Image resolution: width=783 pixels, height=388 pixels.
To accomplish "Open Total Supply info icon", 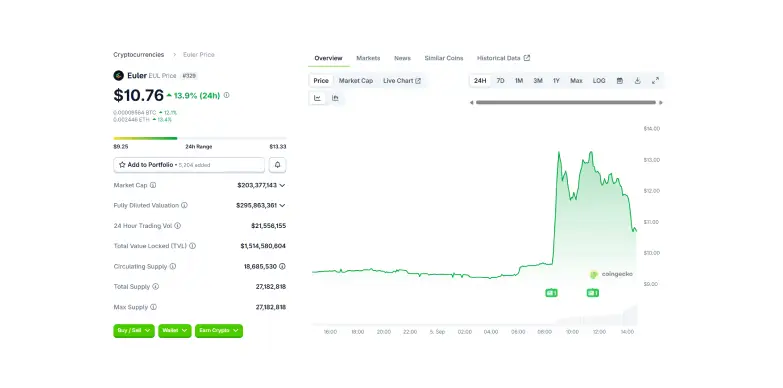I will pyautogui.click(x=155, y=287).
